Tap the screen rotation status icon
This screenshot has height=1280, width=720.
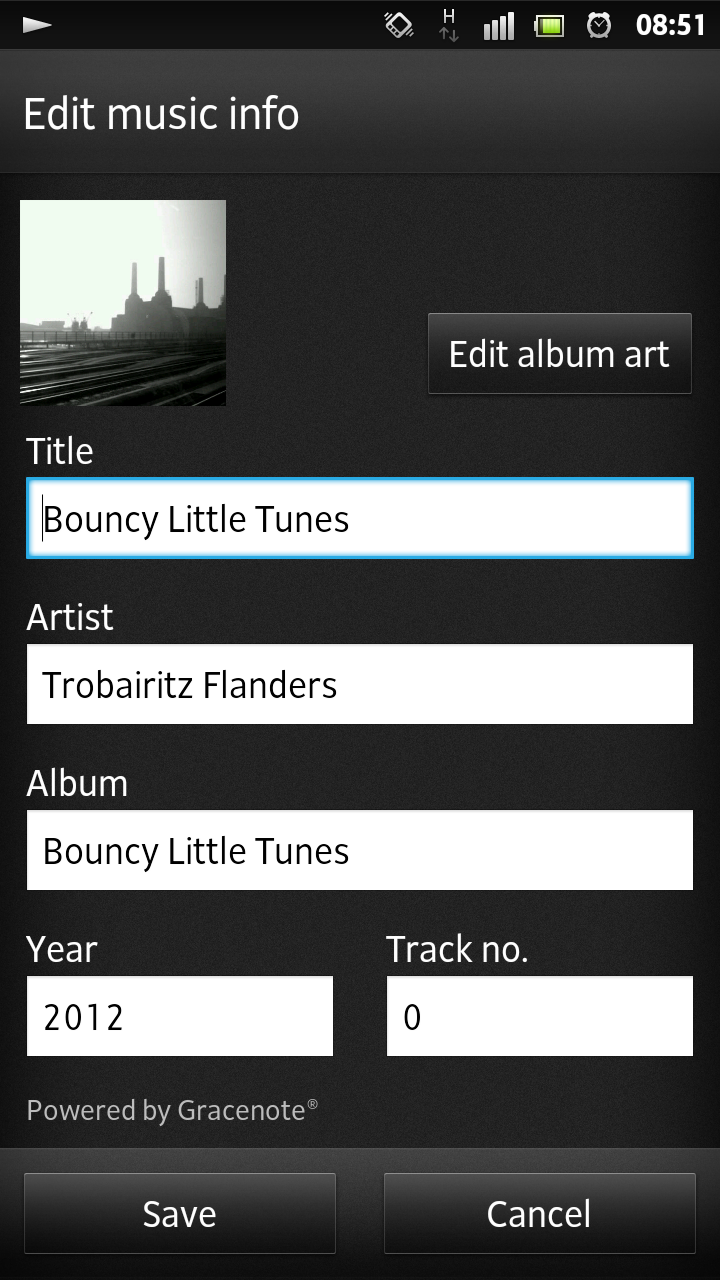399,25
